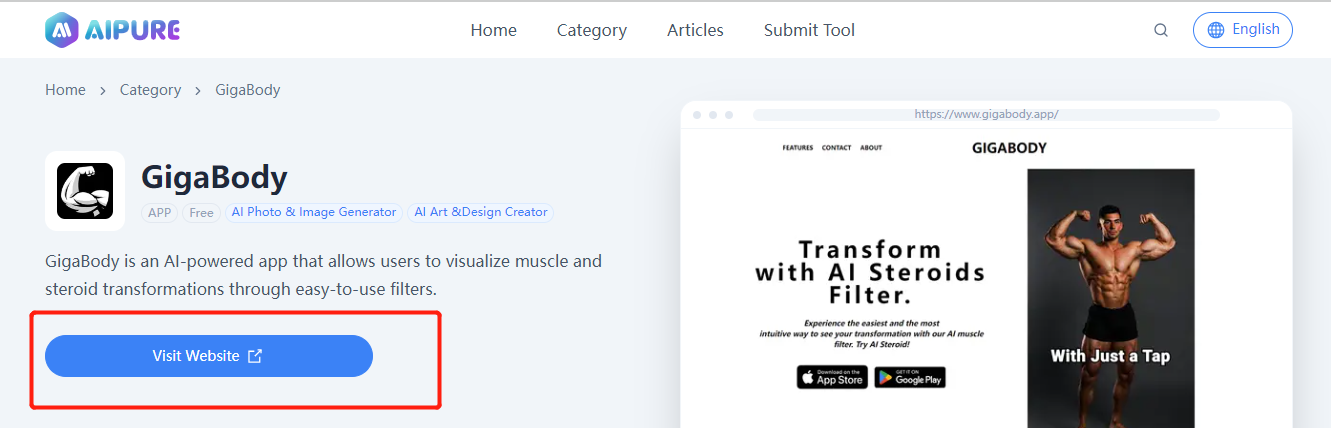Click Category in the breadcrumb
The height and width of the screenshot is (435, 1331).
point(150,90)
